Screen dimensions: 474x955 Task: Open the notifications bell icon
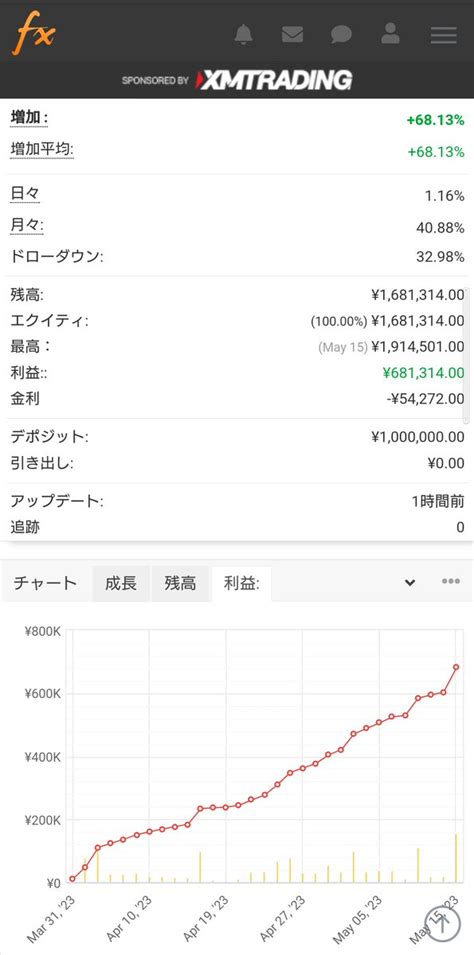244,34
